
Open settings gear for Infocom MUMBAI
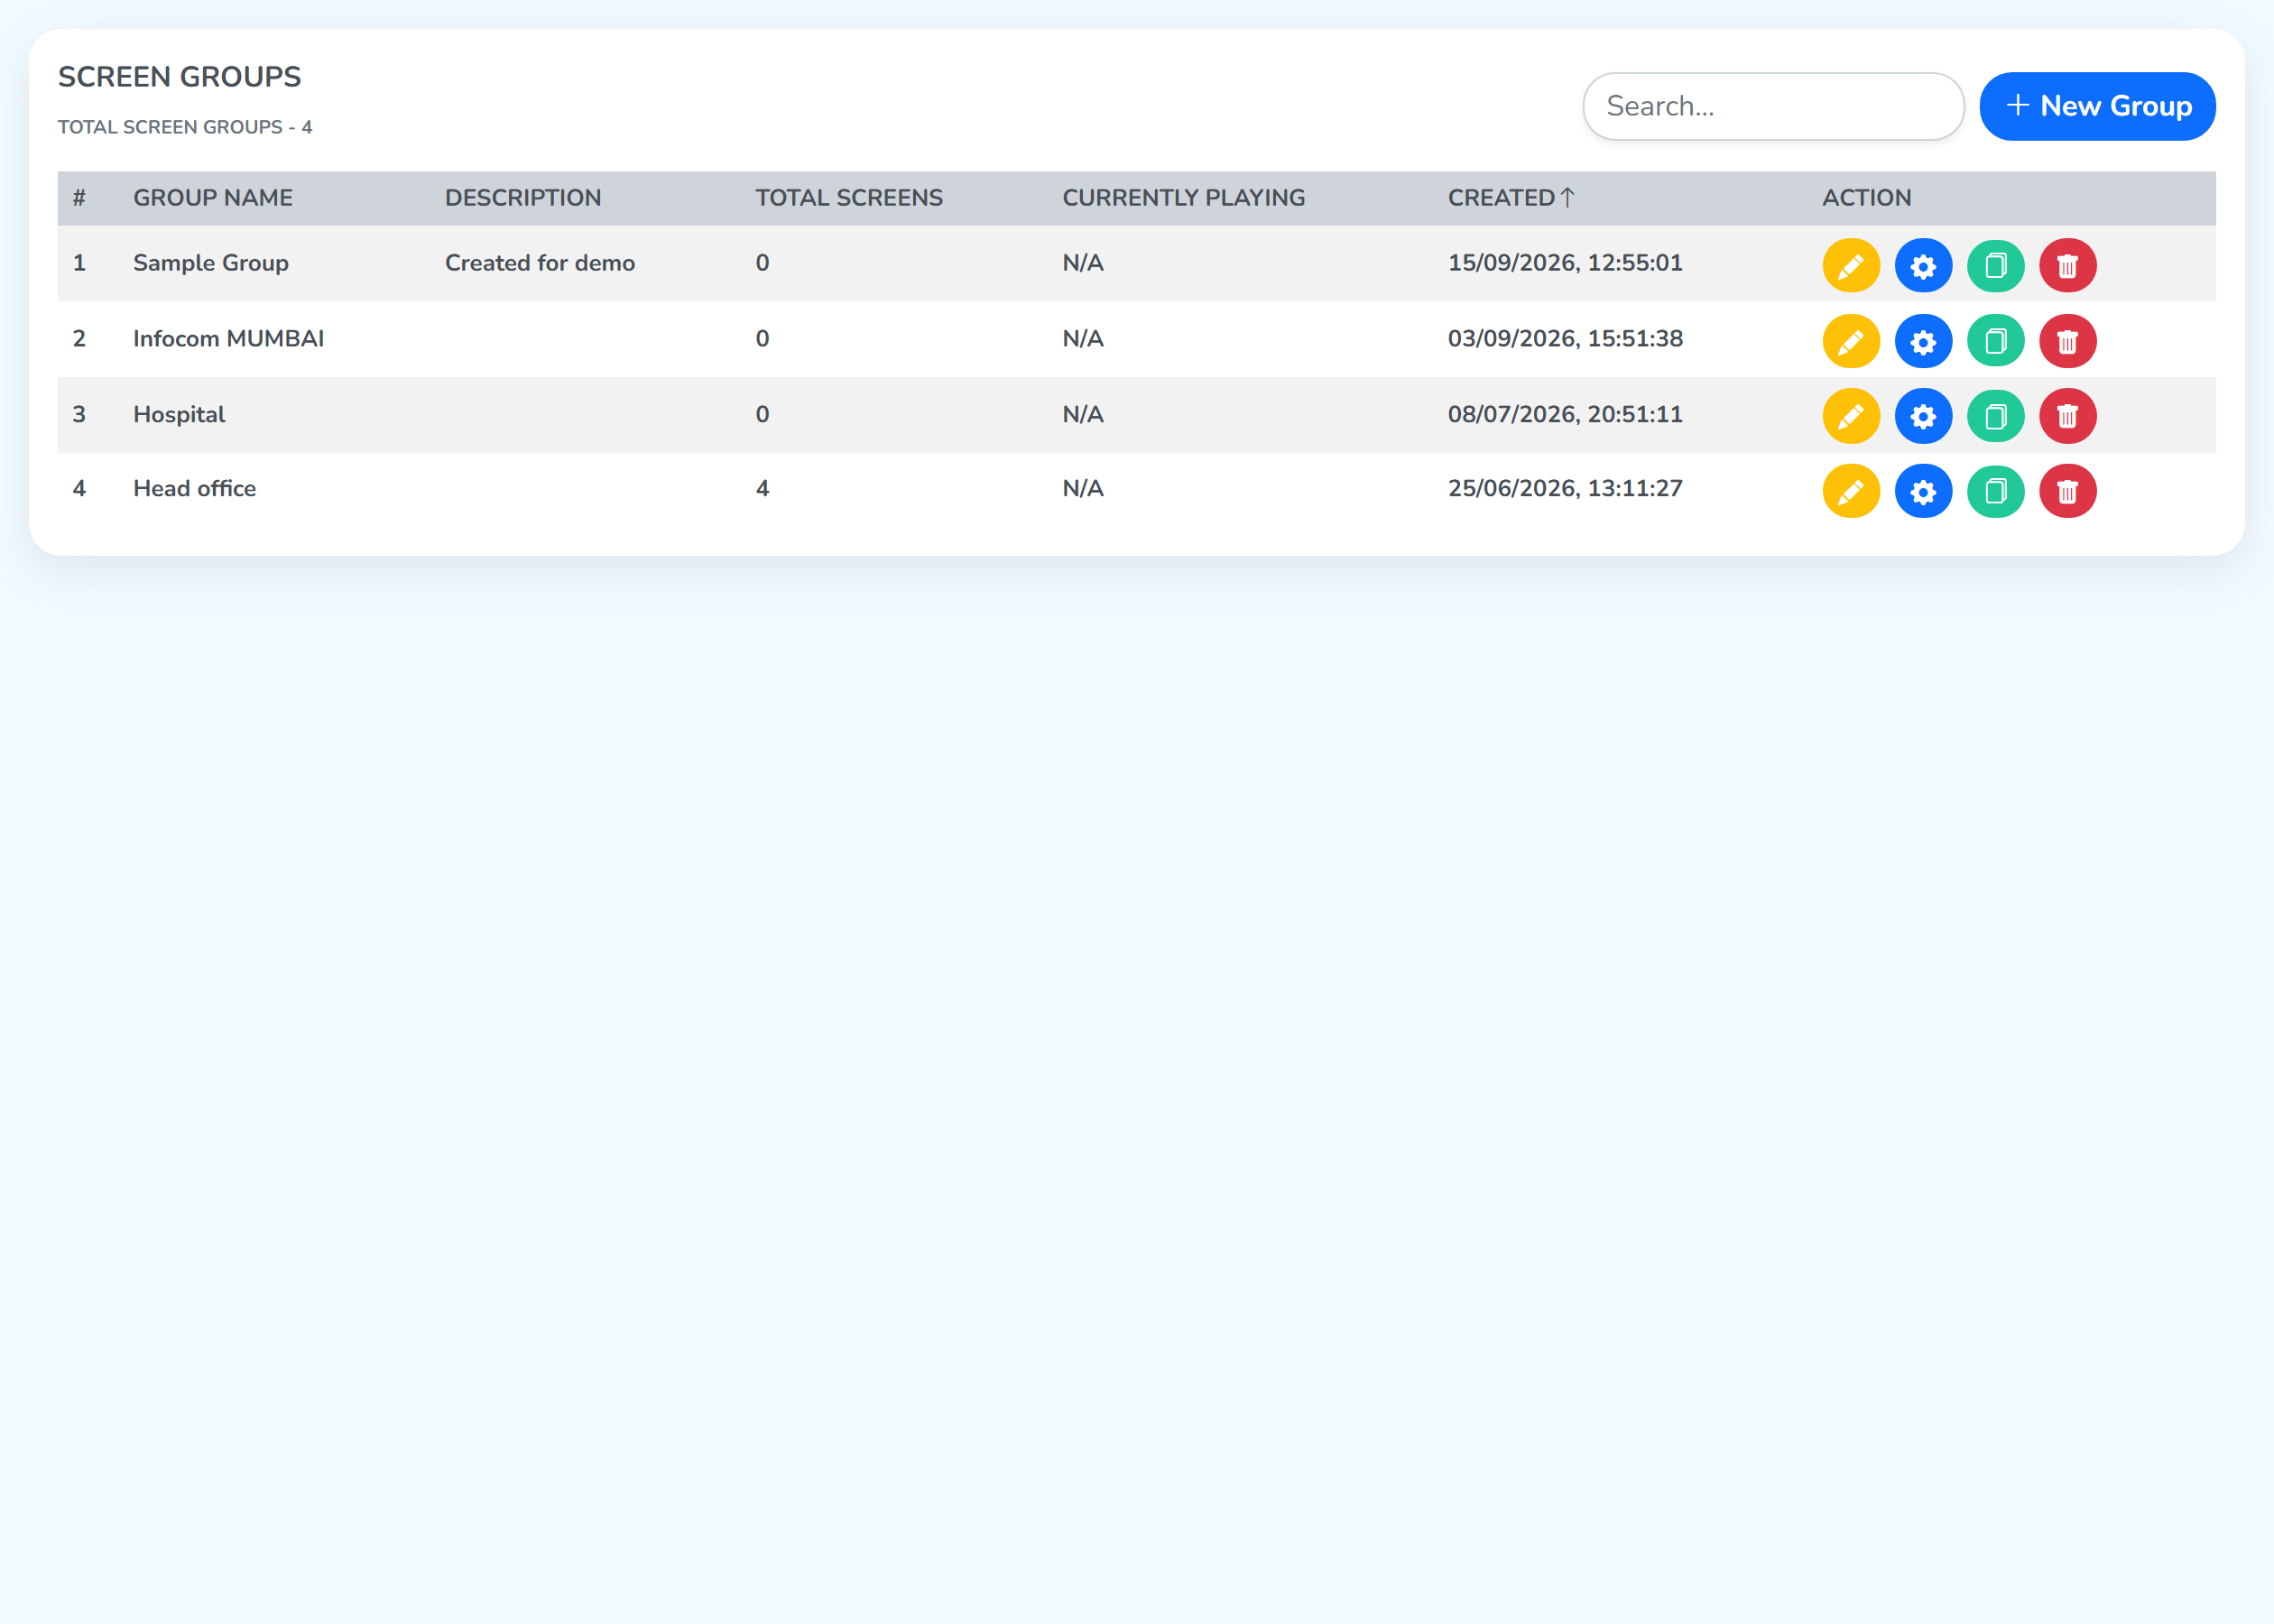(1923, 342)
